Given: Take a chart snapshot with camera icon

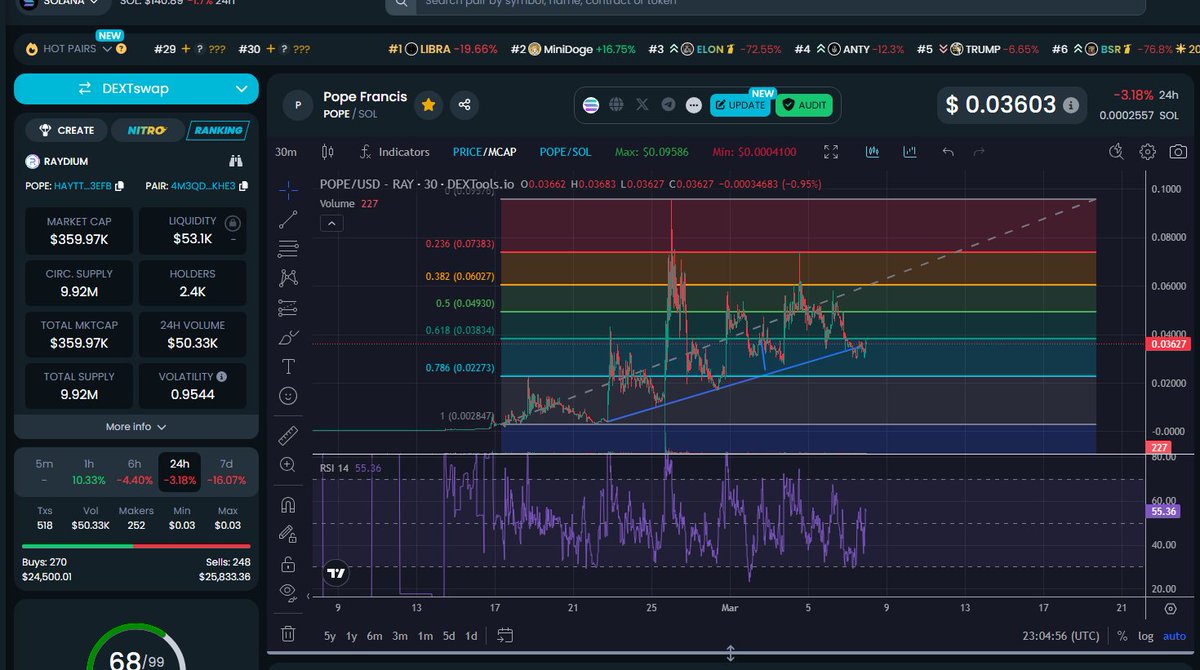Looking at the screenshot, I should [x=1179, y=152].
